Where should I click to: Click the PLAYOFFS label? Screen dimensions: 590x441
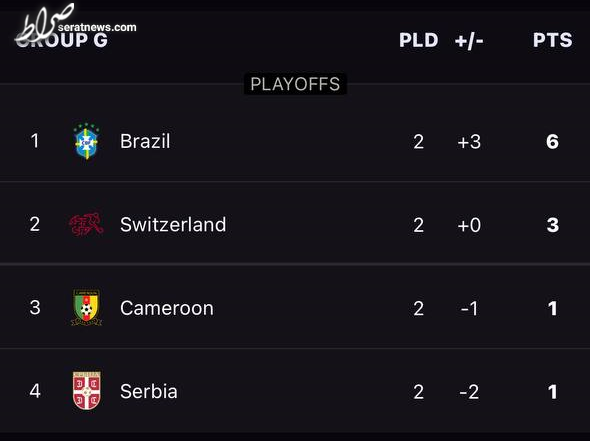[x=295, y=84]
